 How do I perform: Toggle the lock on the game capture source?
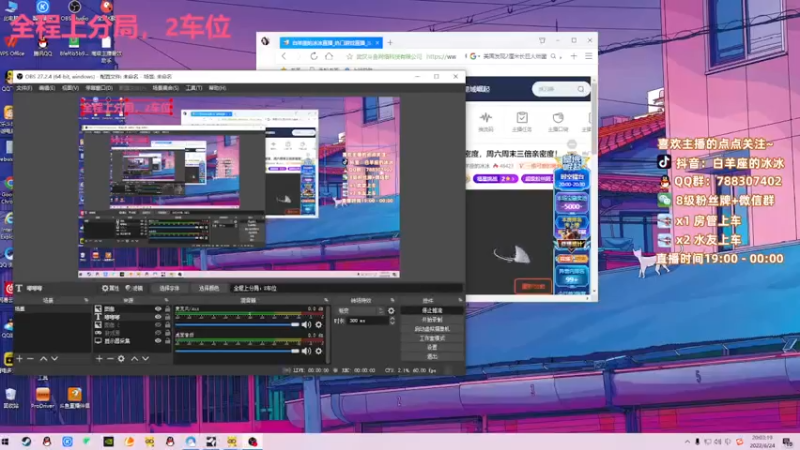(167, 333)
